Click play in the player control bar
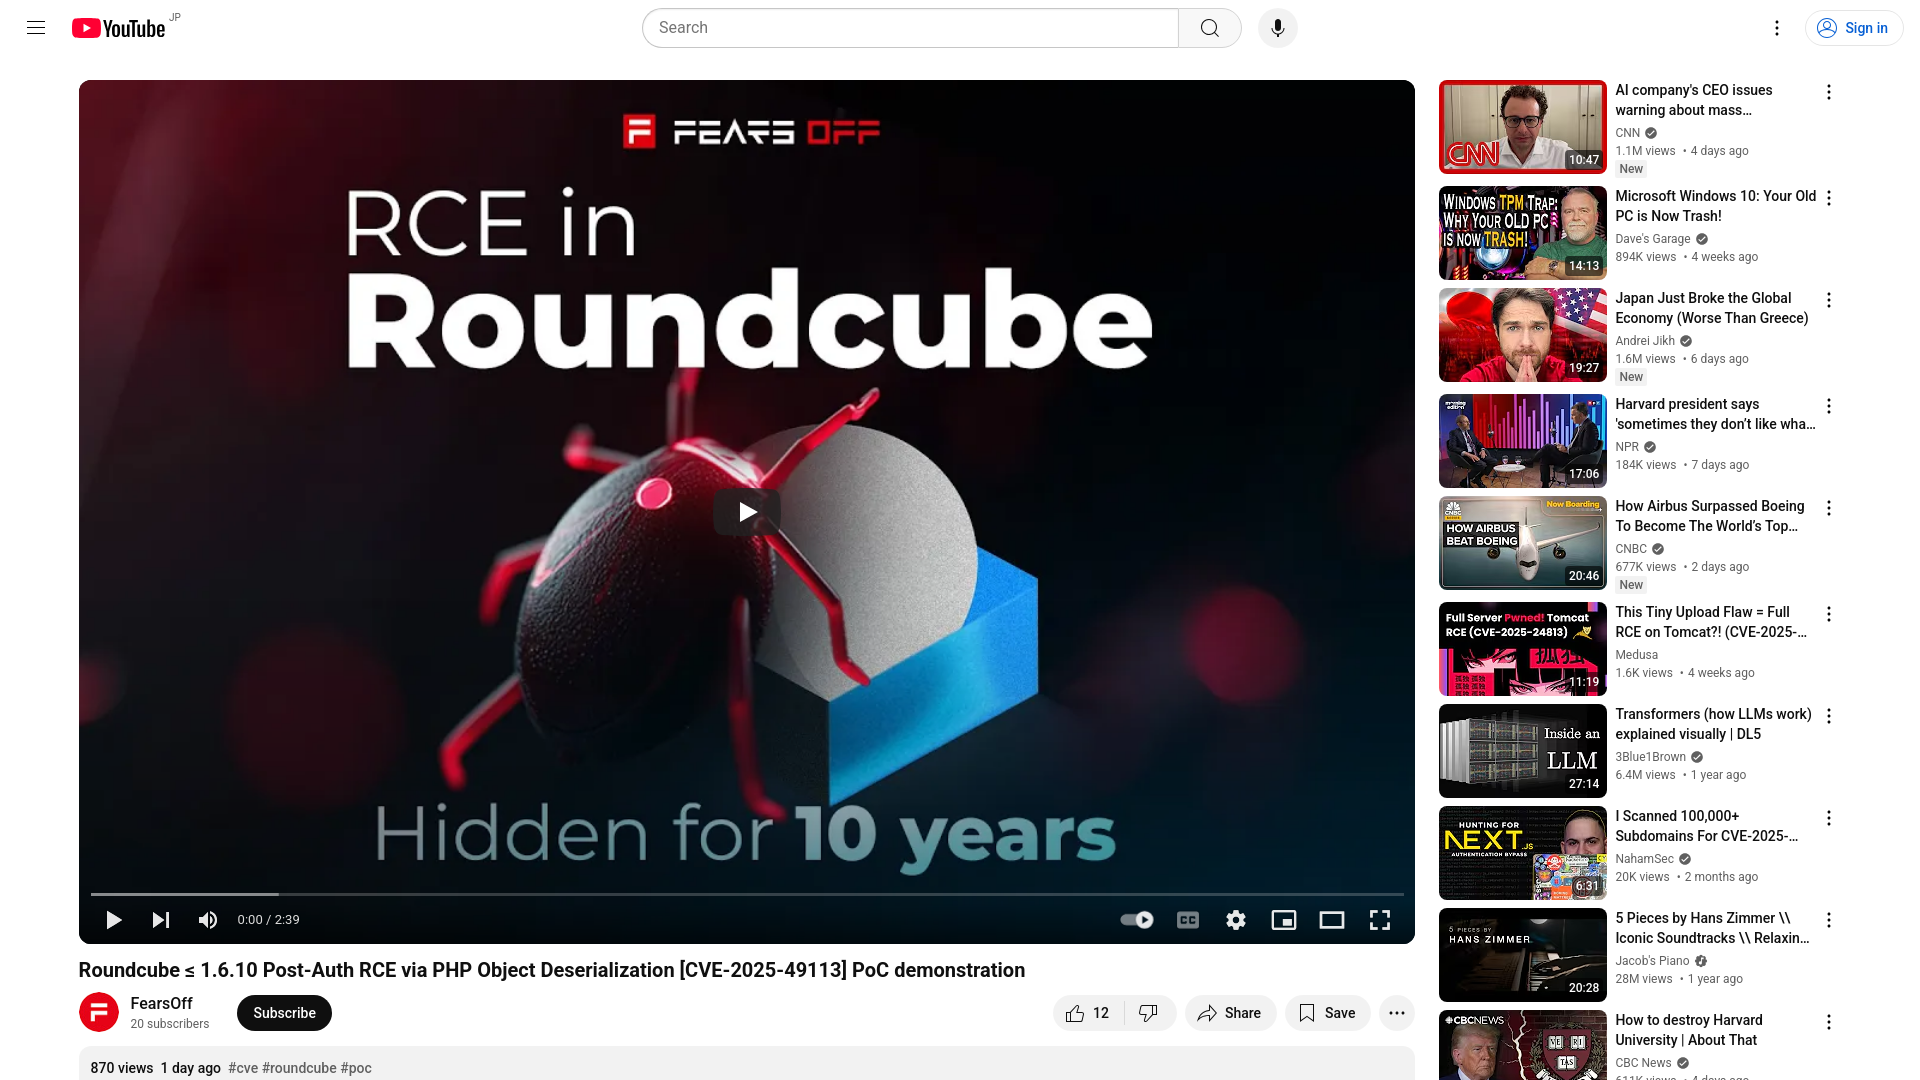This screenshot has height=1080, width=1920. tap(113, 920)
